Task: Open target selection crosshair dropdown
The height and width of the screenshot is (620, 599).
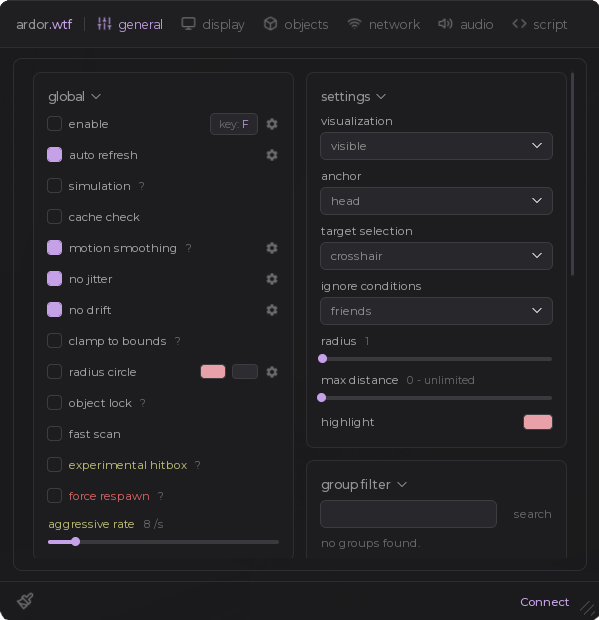Action: 436,256
